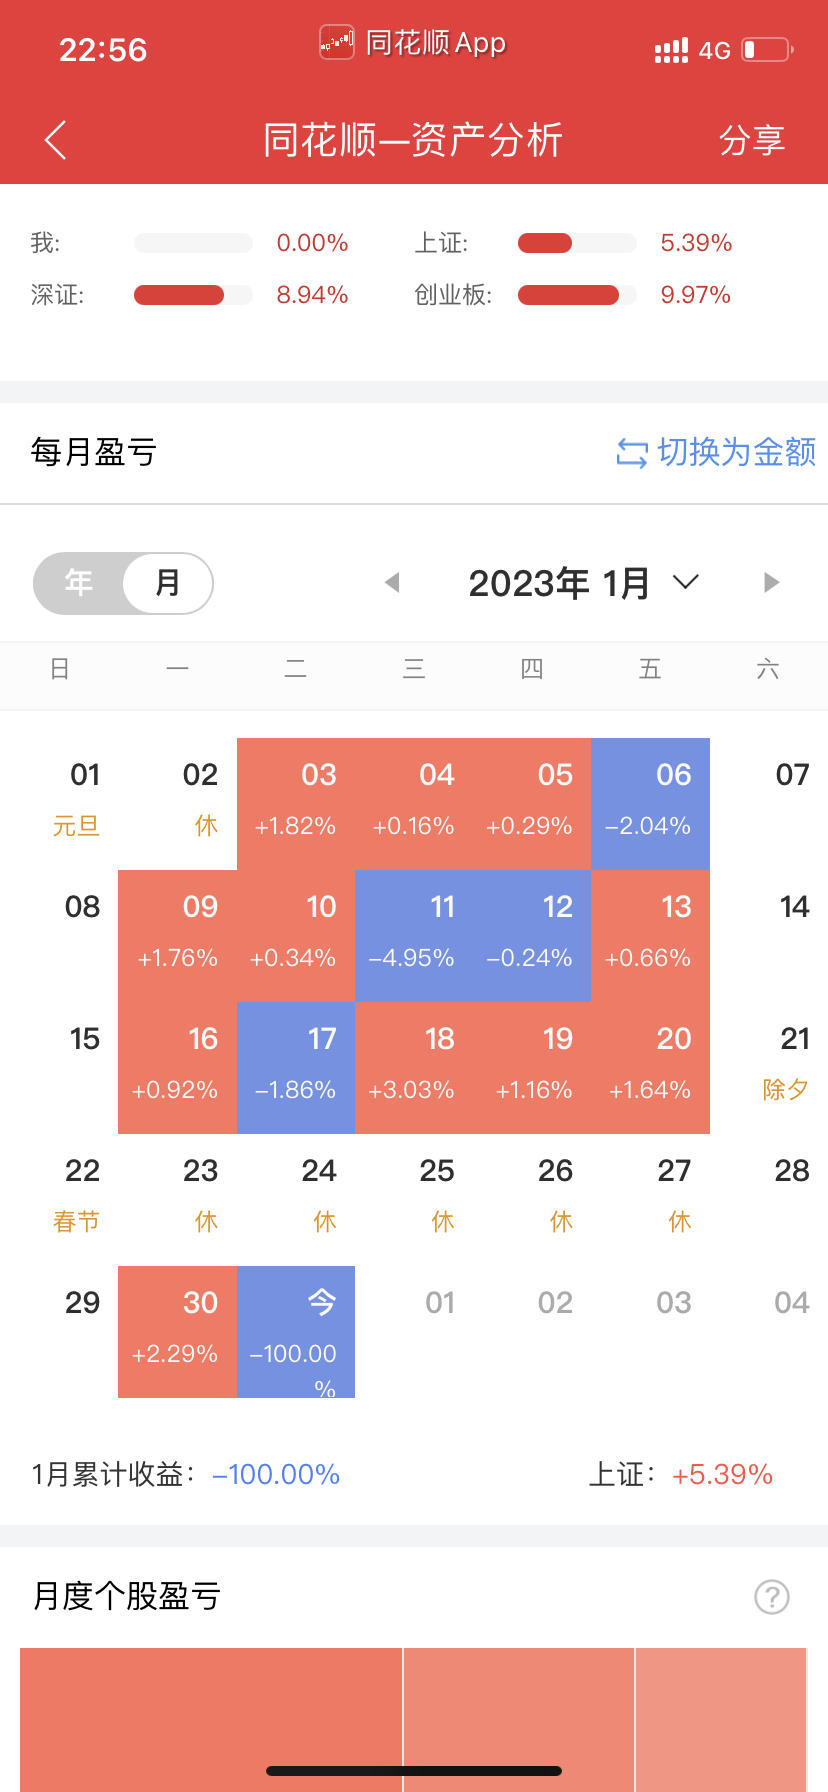This screenshot has height=1792, width=828.
Task: Return to 同花顺 App via top breadcrumb
Action: pyautogui.click(x=413, y=43)
